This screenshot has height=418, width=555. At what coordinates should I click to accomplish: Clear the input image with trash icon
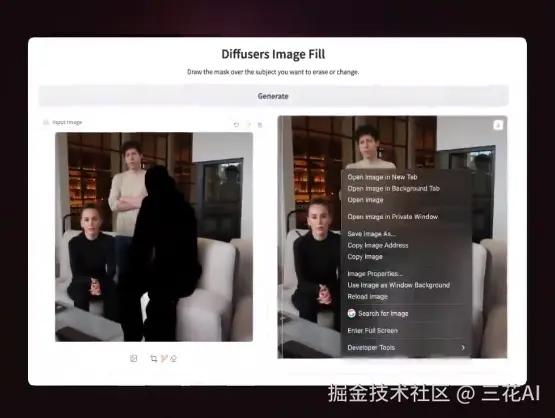[260, 125]
